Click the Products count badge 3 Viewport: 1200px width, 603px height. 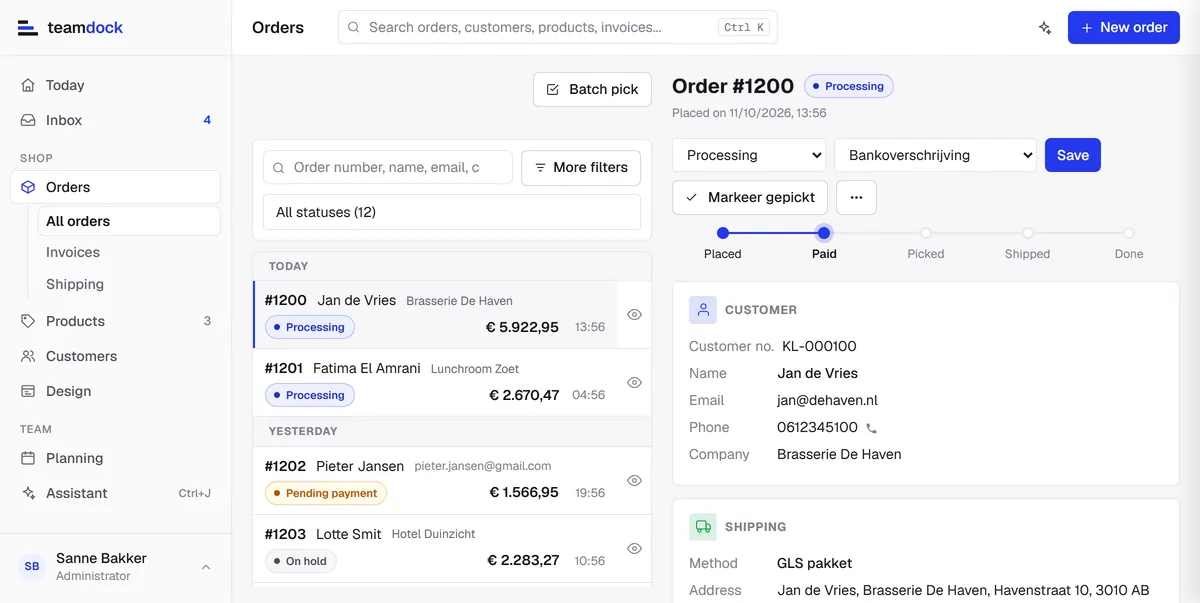pyautogui.click(x=207, y=321)
